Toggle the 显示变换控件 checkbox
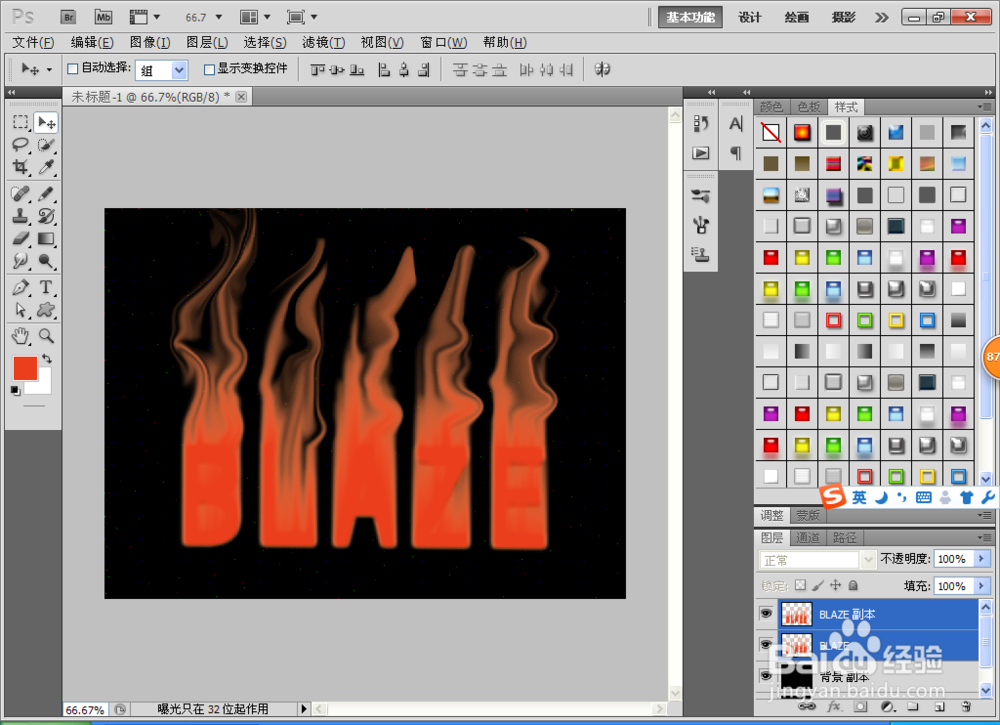 click(x=209, y=69)
